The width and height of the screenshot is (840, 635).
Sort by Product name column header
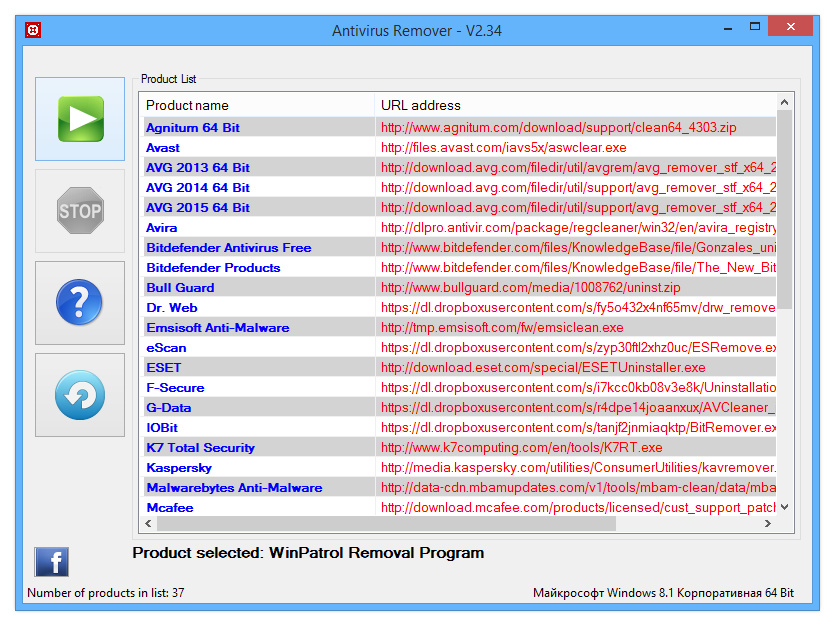257,105
